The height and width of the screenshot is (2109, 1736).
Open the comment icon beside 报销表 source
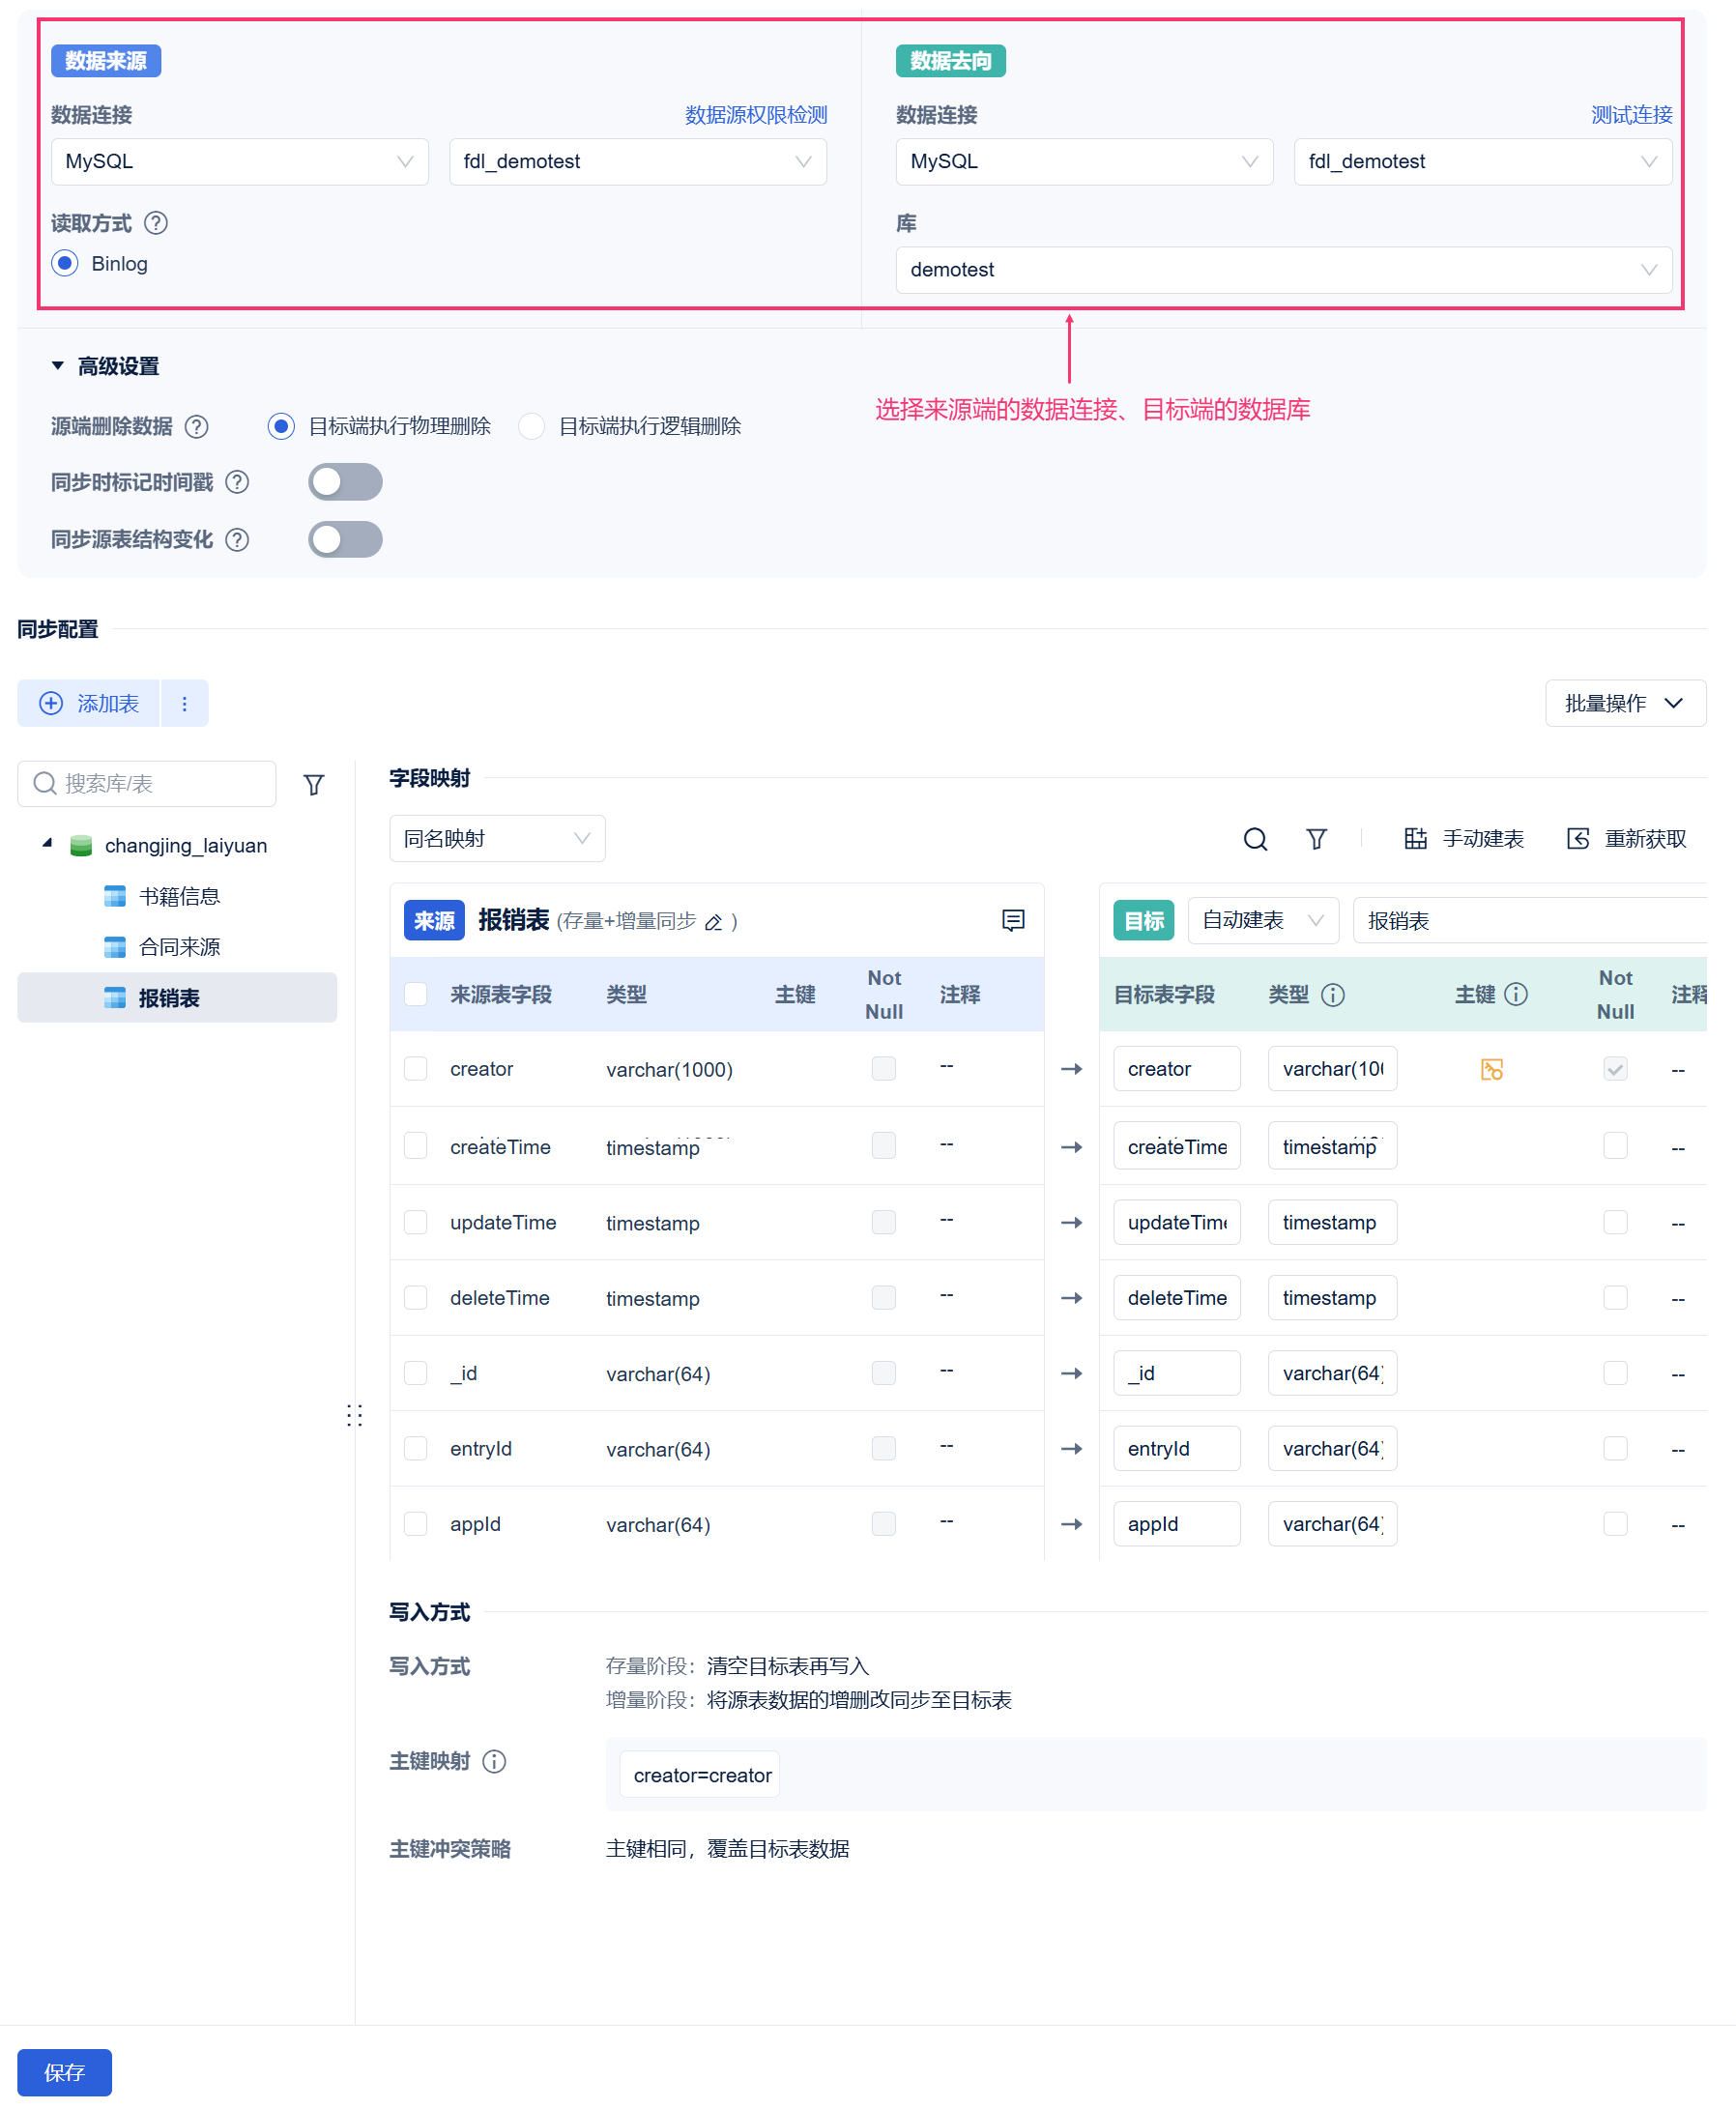coord(1013,920)
